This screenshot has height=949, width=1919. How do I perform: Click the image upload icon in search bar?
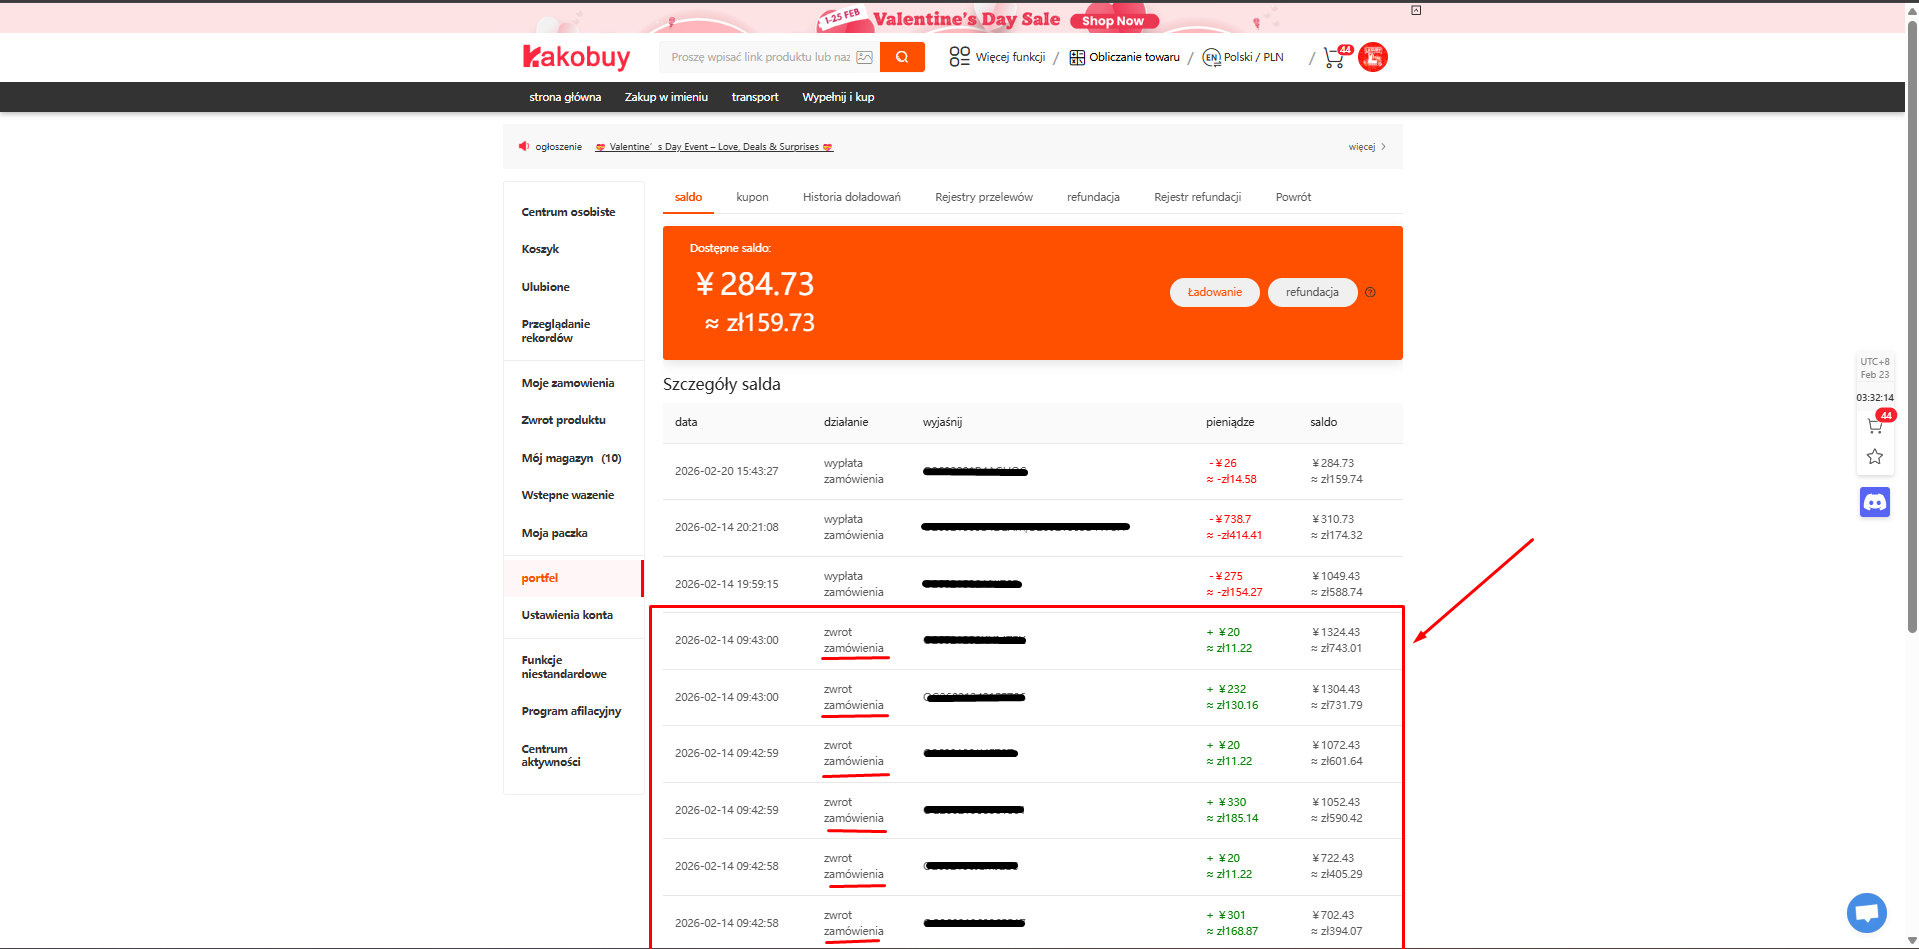863,57
